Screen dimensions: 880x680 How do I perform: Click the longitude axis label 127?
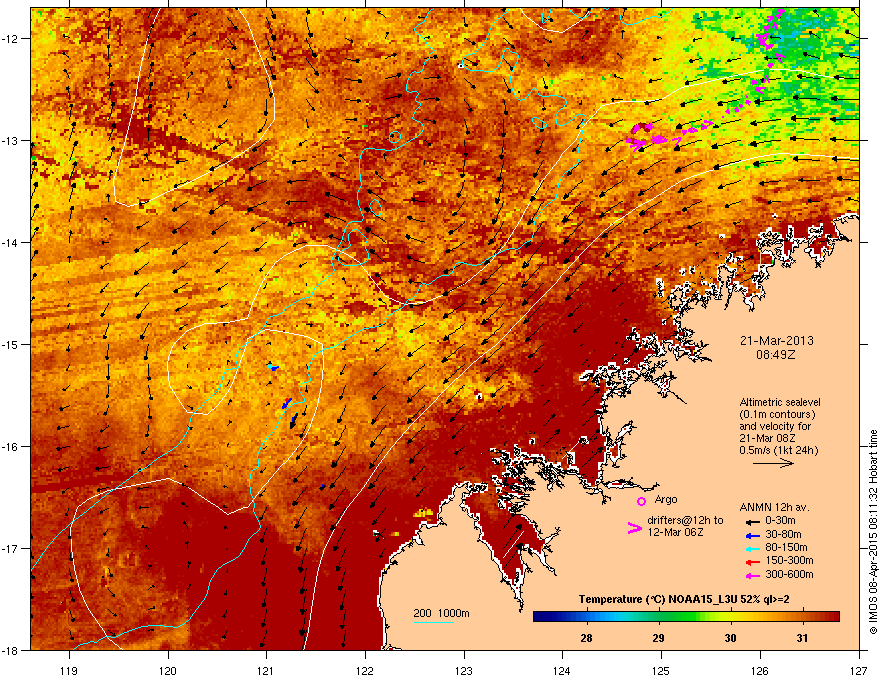[x=859, y=670]
